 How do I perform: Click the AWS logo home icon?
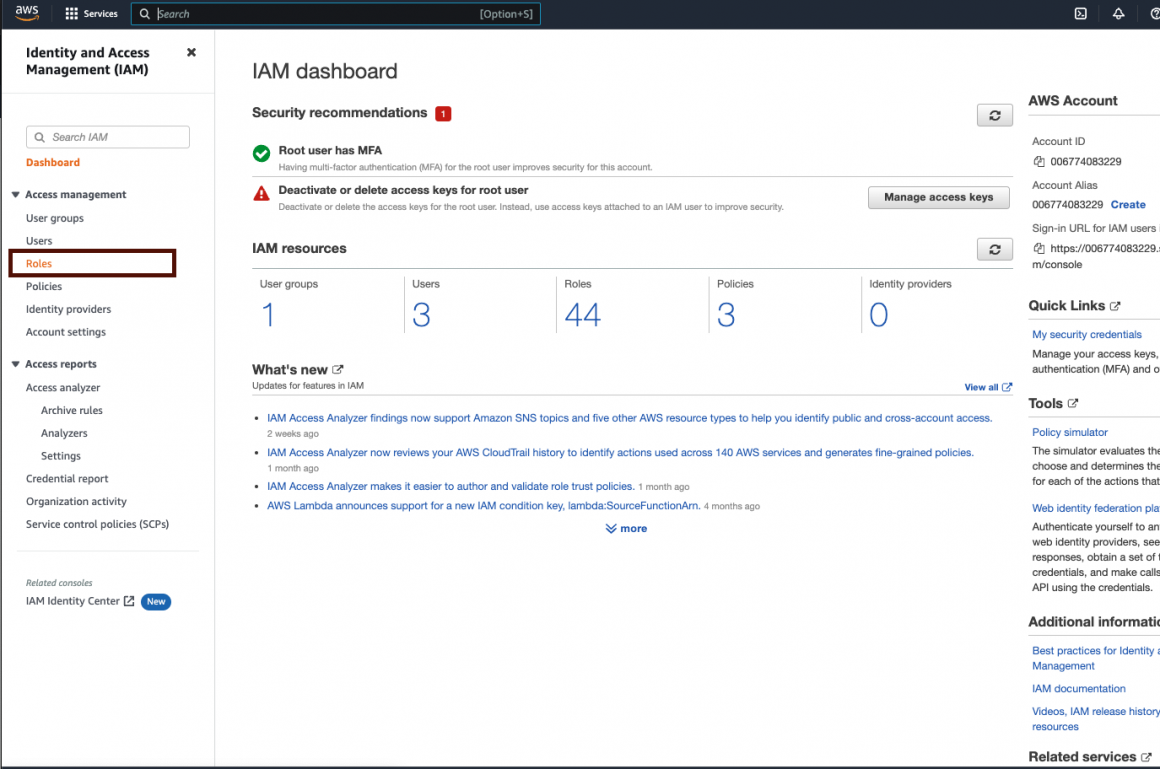27,13
